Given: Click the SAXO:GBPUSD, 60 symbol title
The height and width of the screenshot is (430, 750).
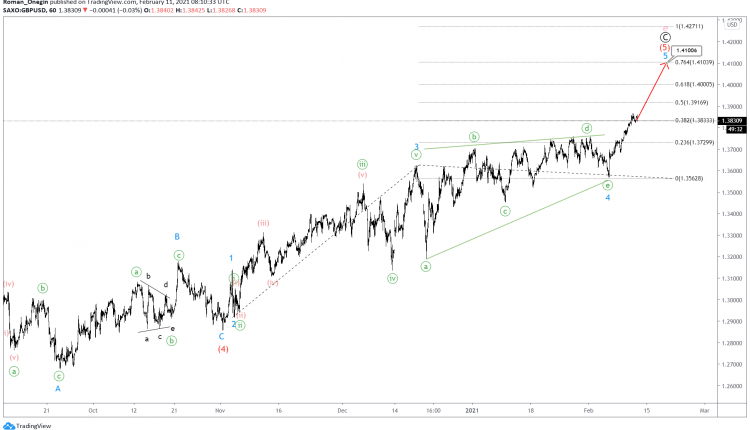Looking at the screenshot, I should [x=30, y=10].
